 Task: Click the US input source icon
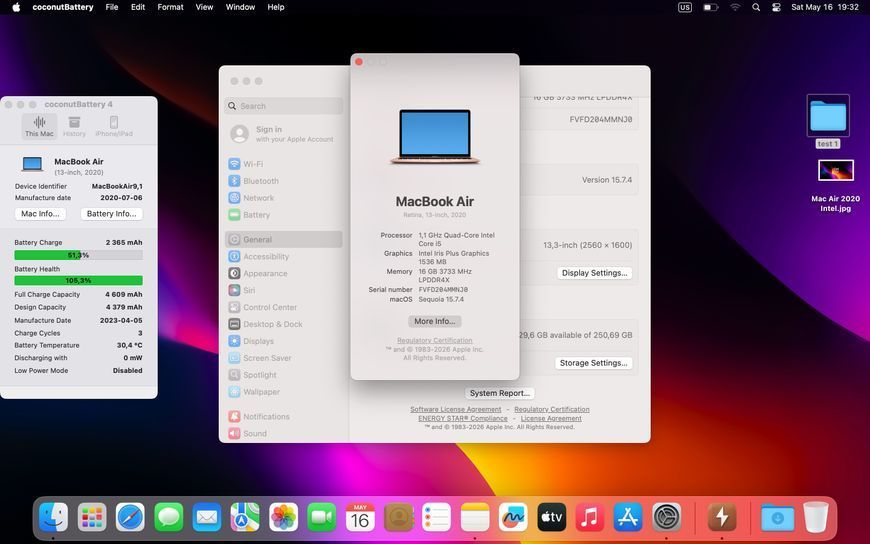(x=685, y=7)
